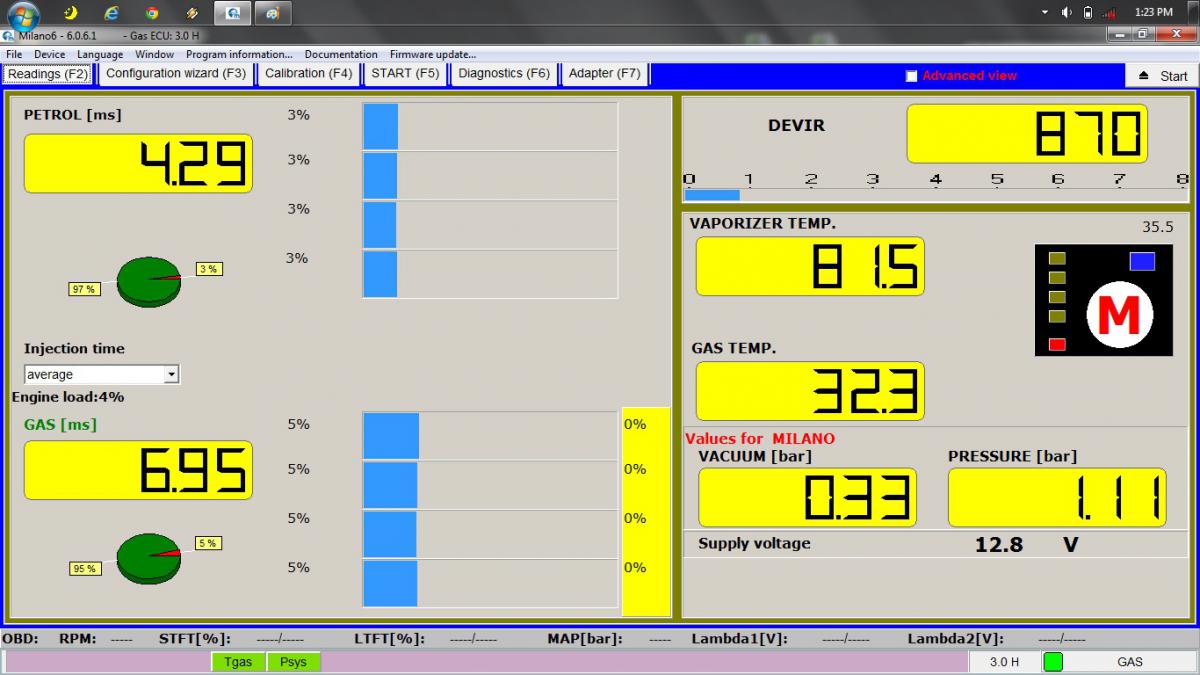The image size is (1200, 675).
Task: Open the Device menu
Action: point(49,54)
